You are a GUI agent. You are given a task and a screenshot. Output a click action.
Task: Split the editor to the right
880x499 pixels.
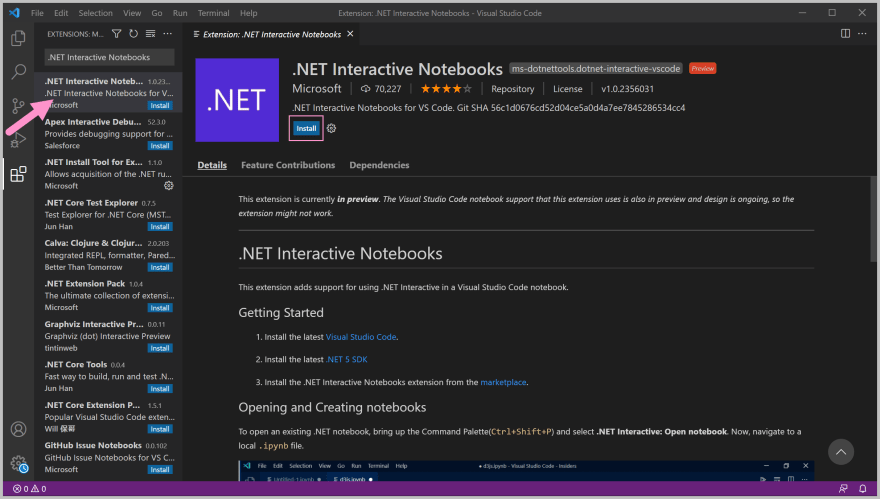point(845,34)
